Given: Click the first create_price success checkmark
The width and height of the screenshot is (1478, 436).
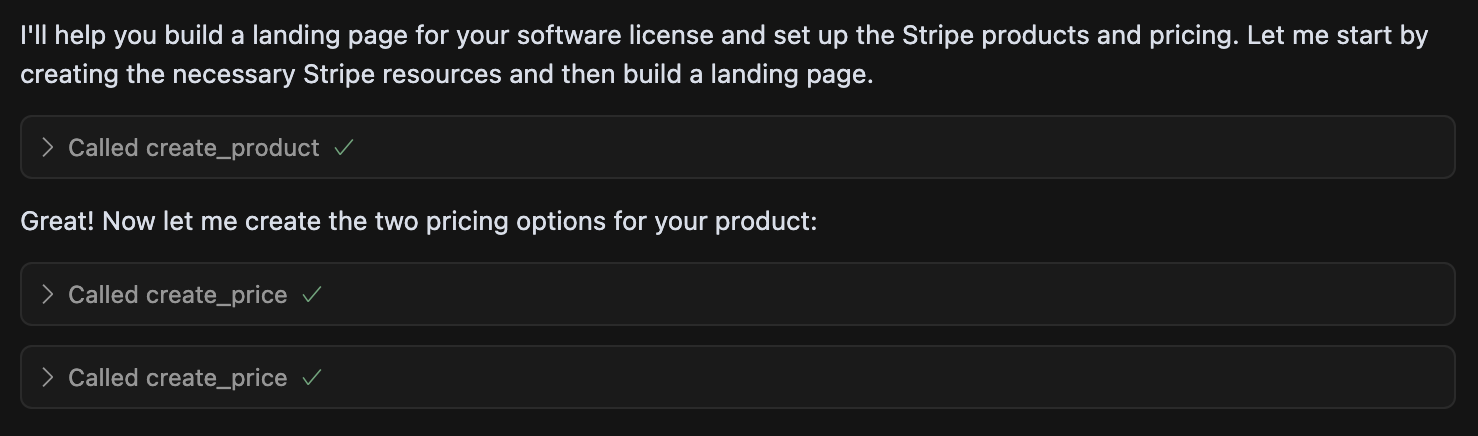Looking at the screenshot, I should click(312, 295).
